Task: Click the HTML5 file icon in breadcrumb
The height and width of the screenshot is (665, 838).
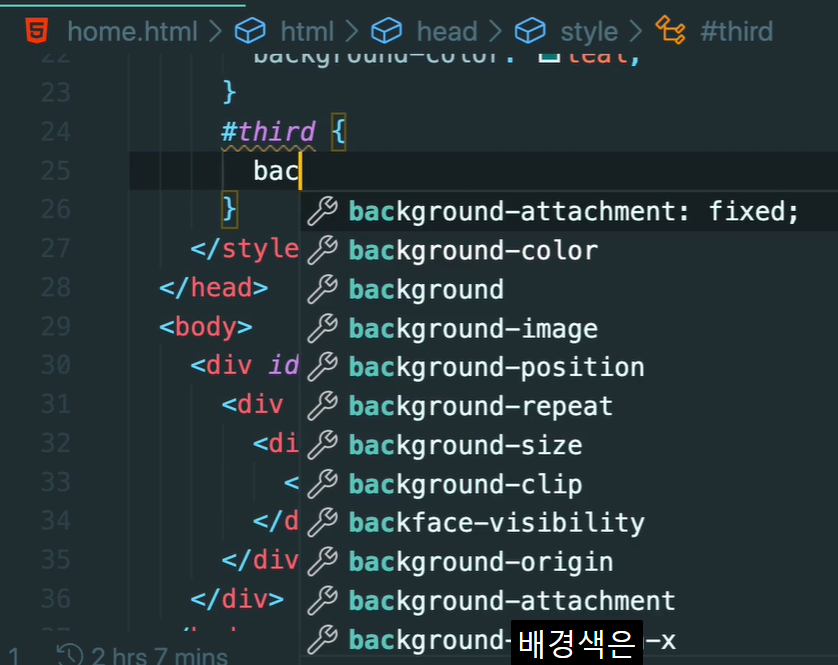Action: coord(37,30)
